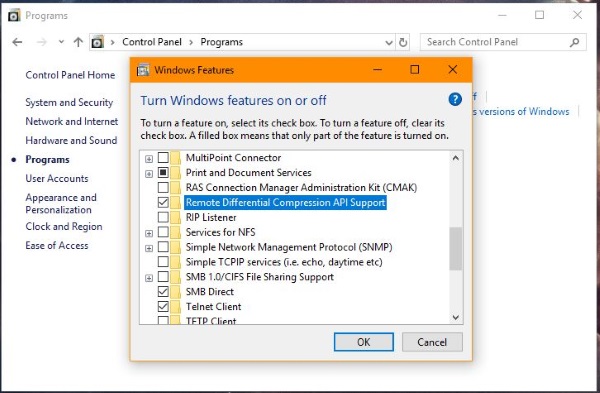This screenshot has height=393, width=600.
Task: Expand the MultiPoint Connector node
Action: point(149,159)
